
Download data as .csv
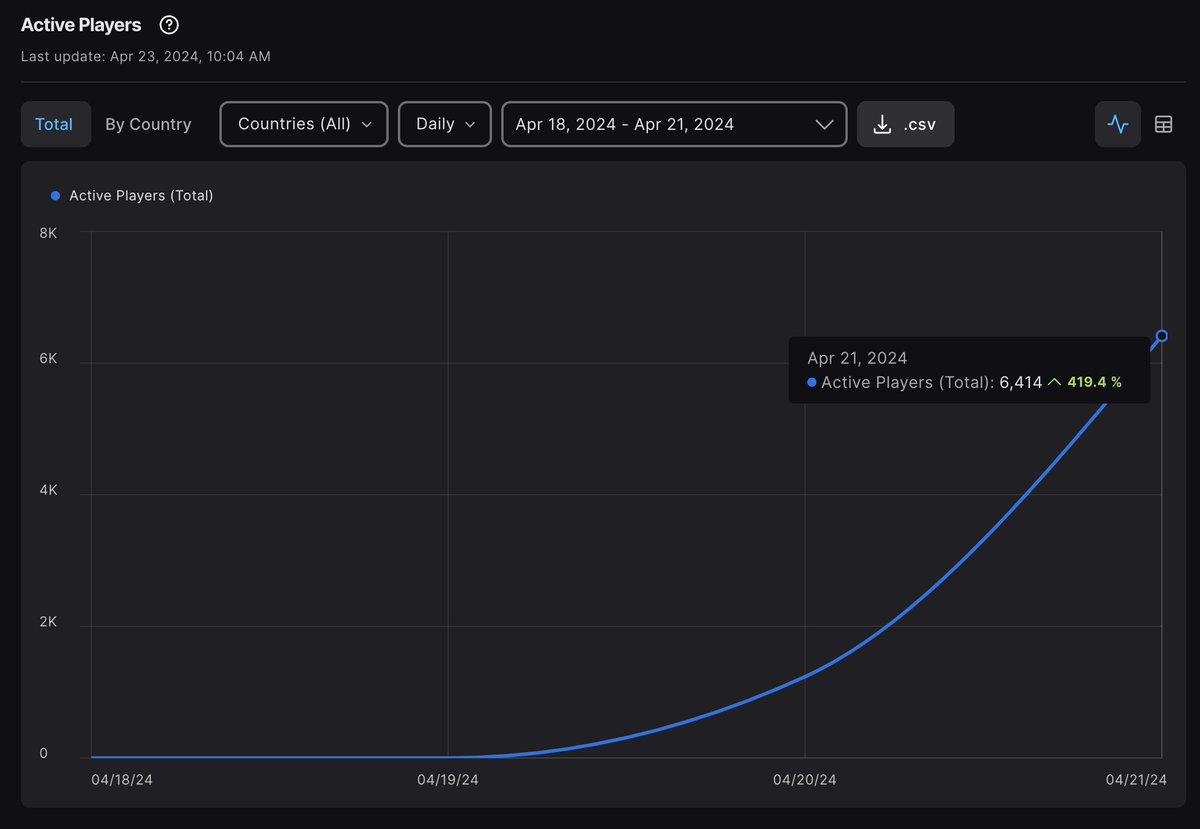coord(905,124)
